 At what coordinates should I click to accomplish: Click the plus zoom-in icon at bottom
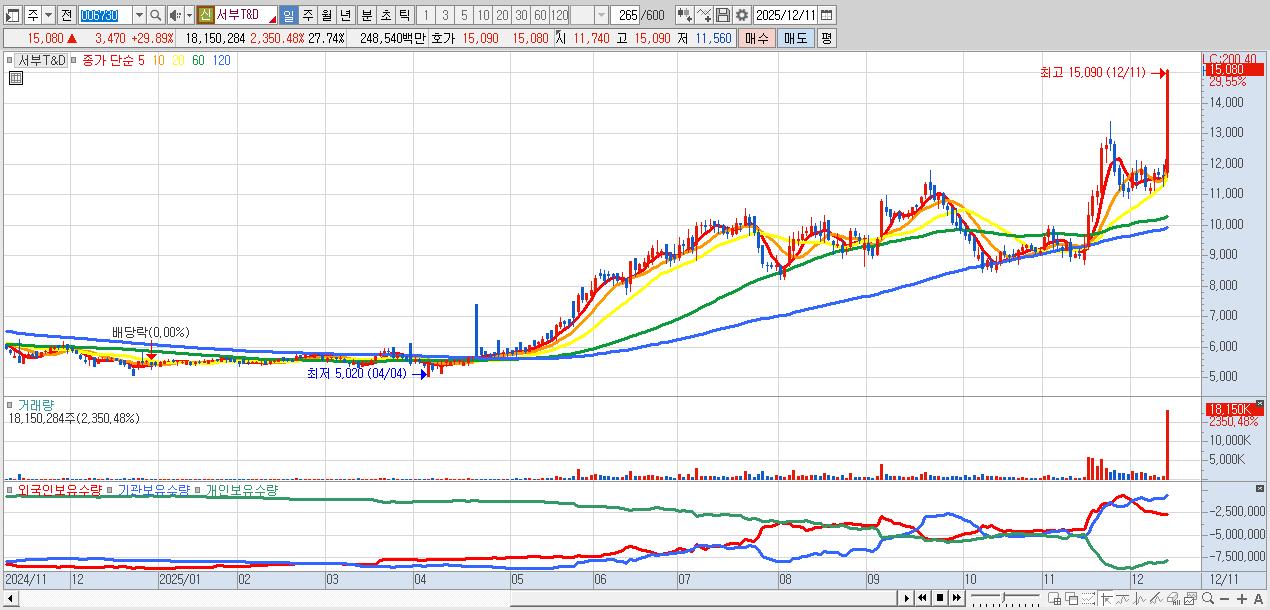1242,598
